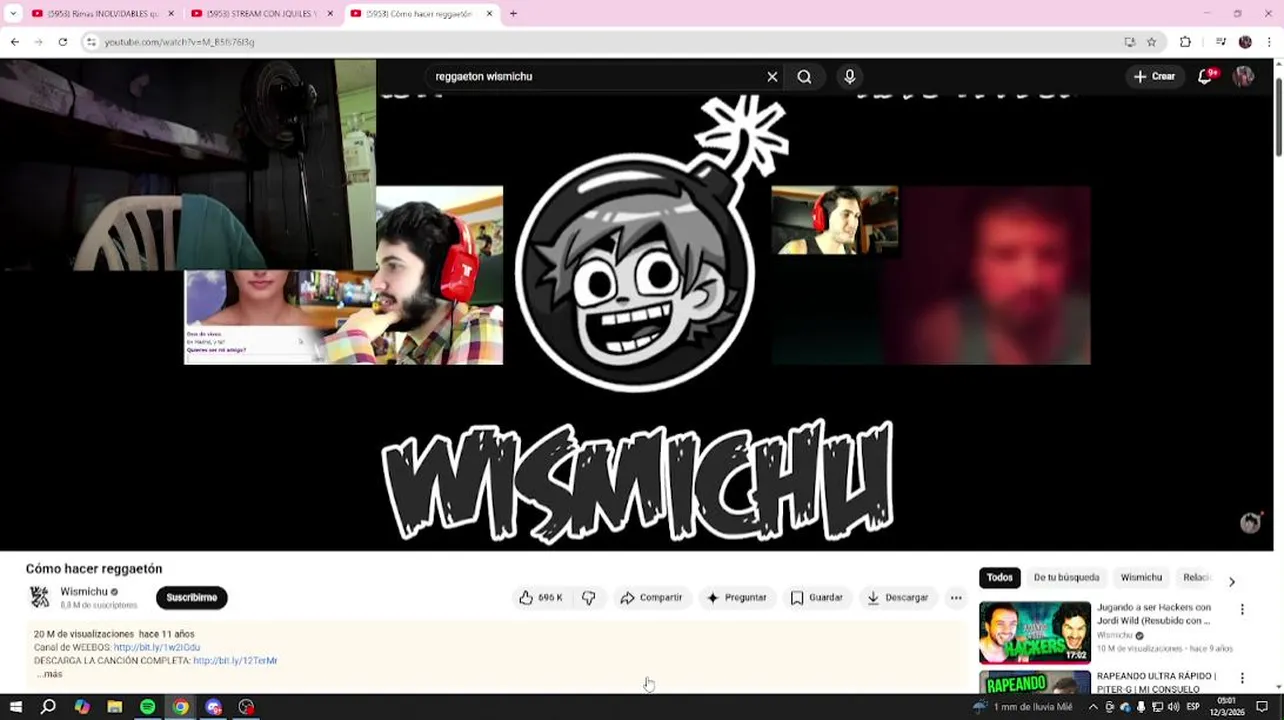Open the ESP language indicator

pos(1193,707)
